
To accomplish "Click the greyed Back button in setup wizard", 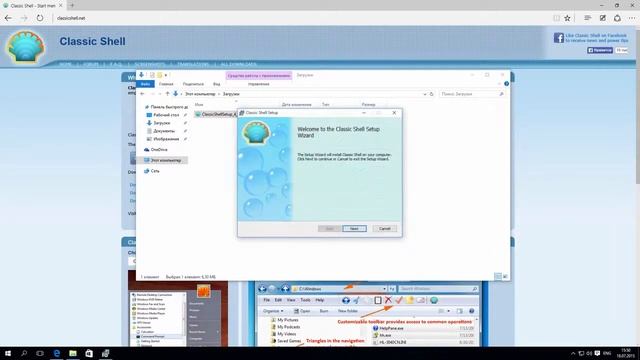I will 329,229.
